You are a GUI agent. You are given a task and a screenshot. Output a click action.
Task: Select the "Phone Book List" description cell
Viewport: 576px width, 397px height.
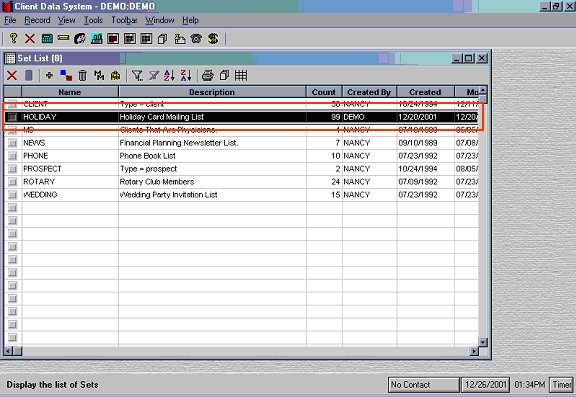212,156
